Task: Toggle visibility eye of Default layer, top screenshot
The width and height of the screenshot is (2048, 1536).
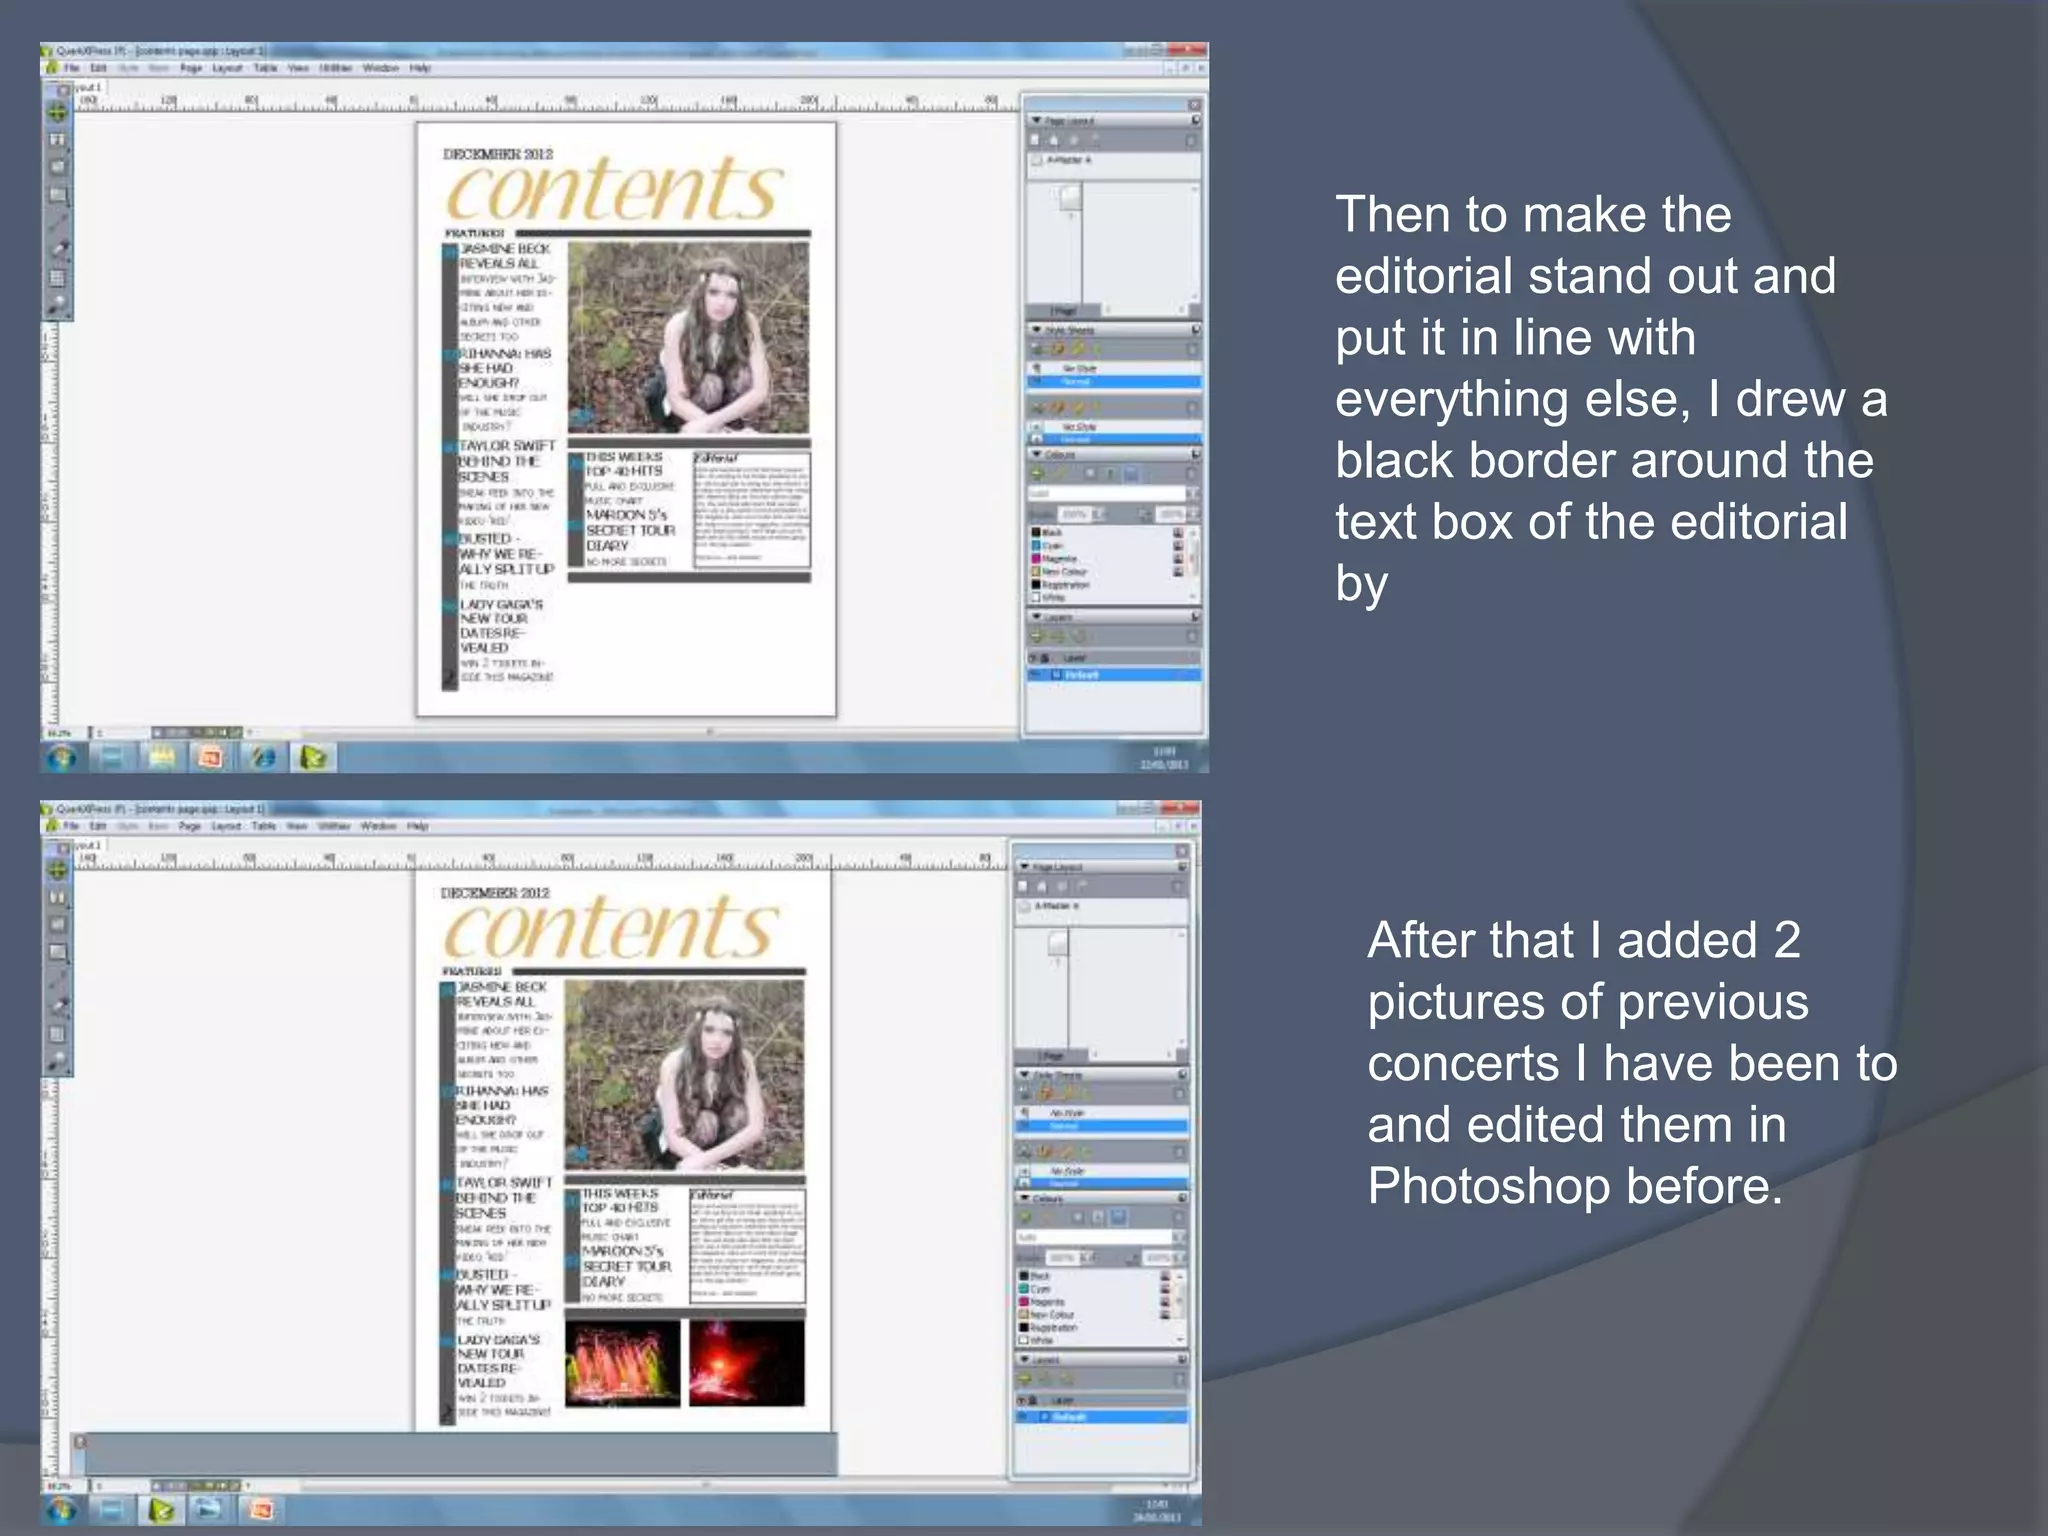Action: click(x=1036, y=675)
